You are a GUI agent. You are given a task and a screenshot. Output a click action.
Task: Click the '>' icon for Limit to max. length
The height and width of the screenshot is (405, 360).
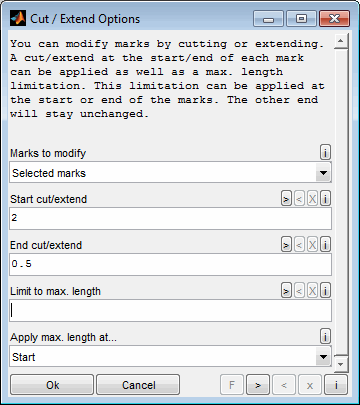pos(286,291)
